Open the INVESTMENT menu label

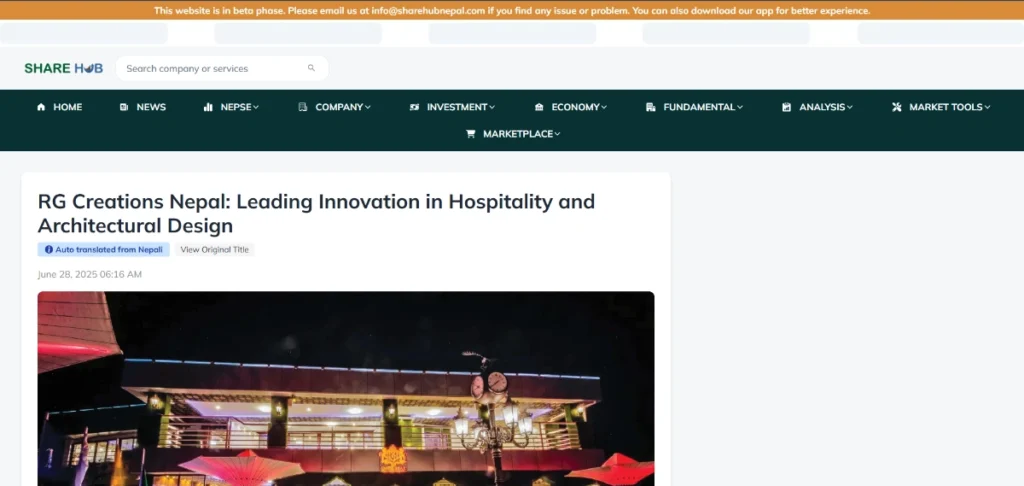click(457, 107)
